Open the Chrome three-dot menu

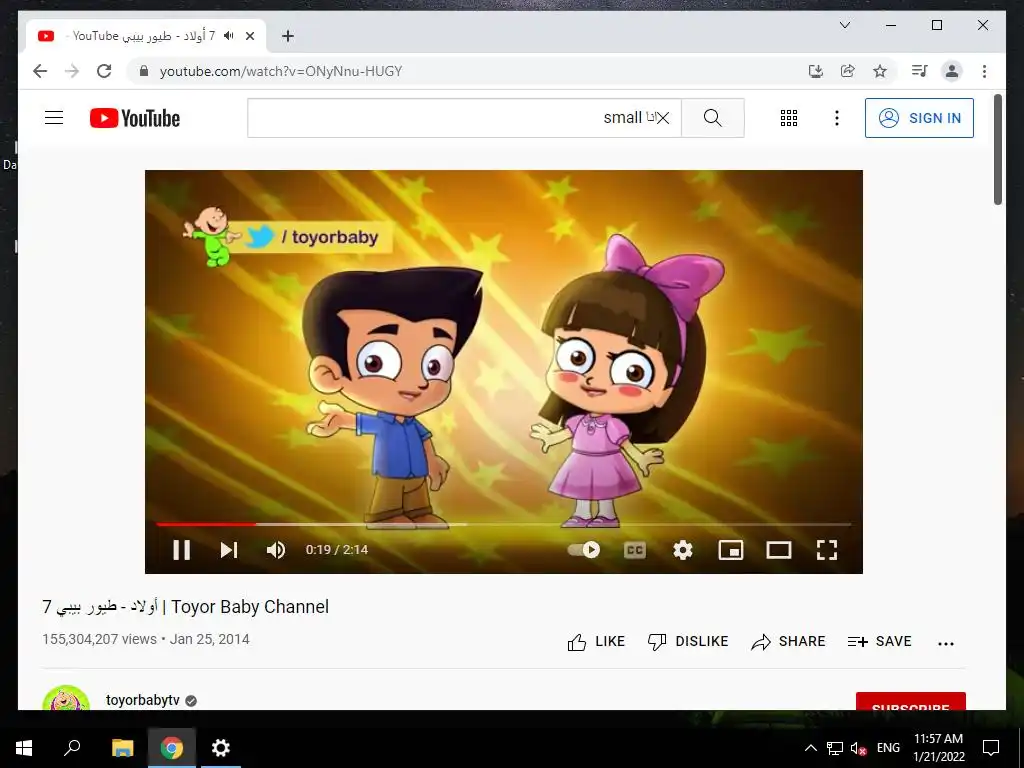984,71
